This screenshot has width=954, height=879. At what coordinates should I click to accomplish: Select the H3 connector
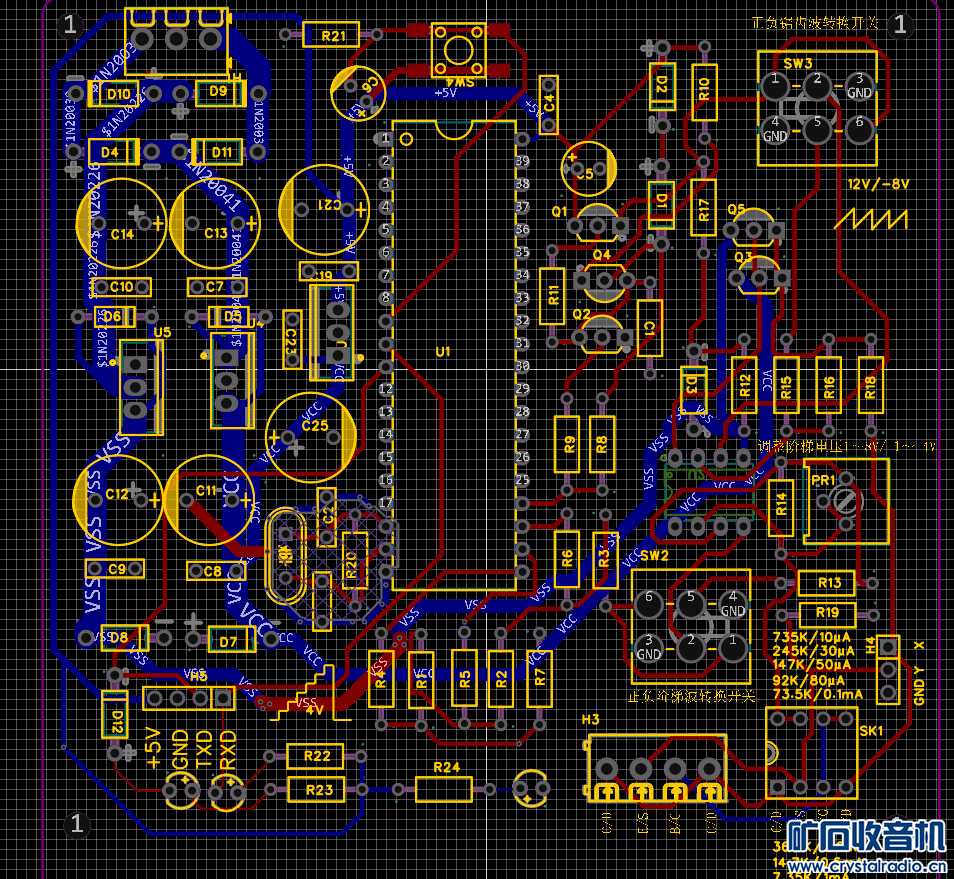657,768
